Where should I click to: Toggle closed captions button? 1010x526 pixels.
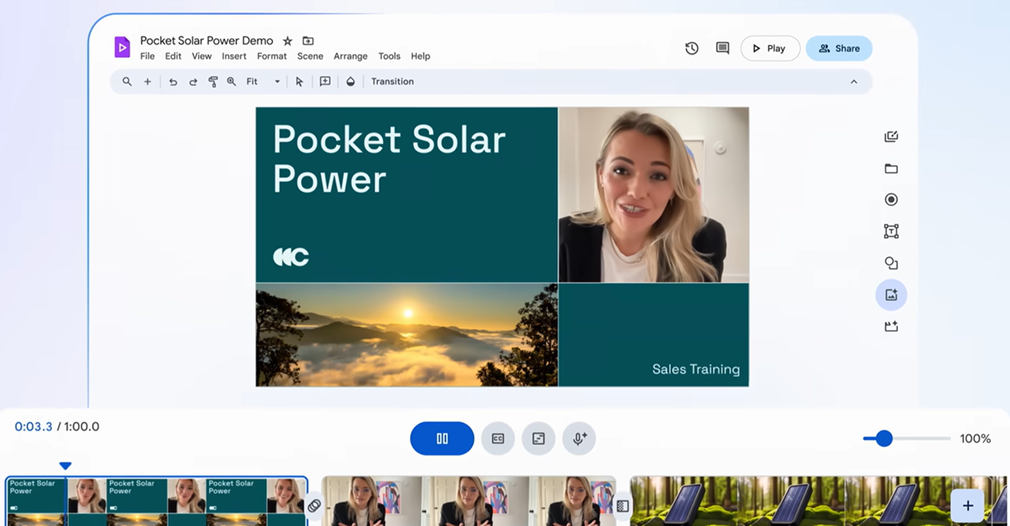(498, 438)
